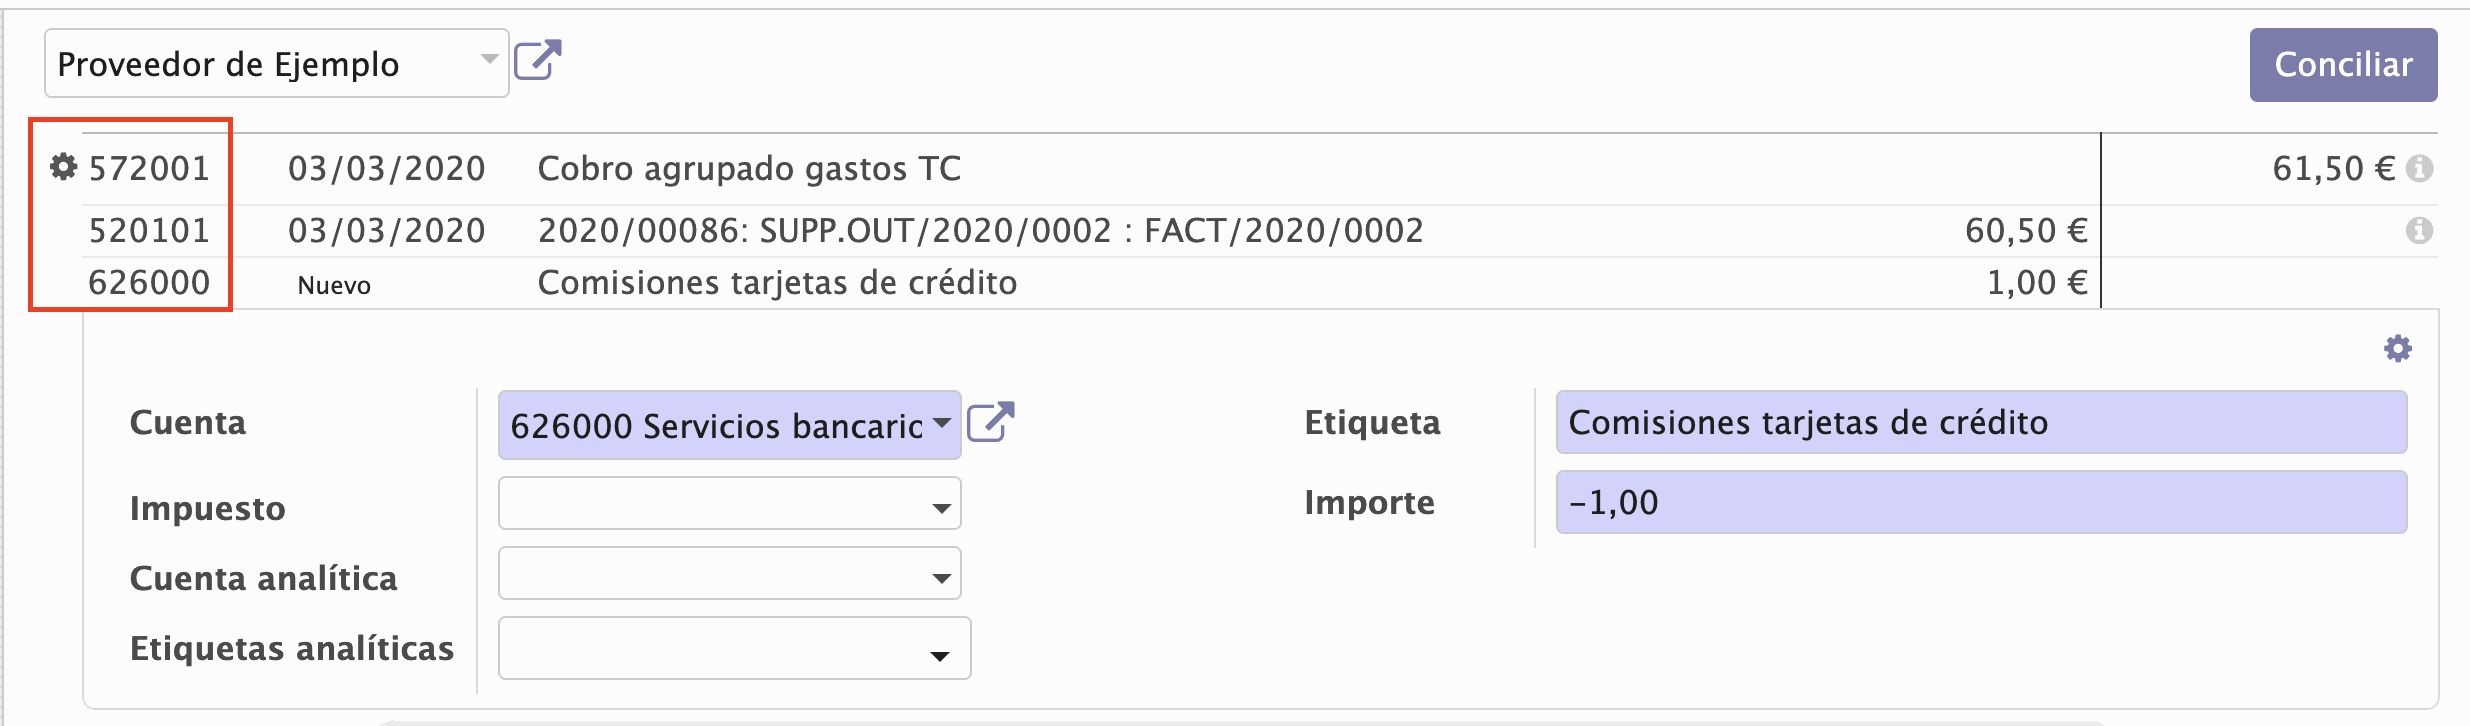
Task: Open external link for 626000 Servicios bancarios account
Action: pyautogui.click(x=990, y=422)
